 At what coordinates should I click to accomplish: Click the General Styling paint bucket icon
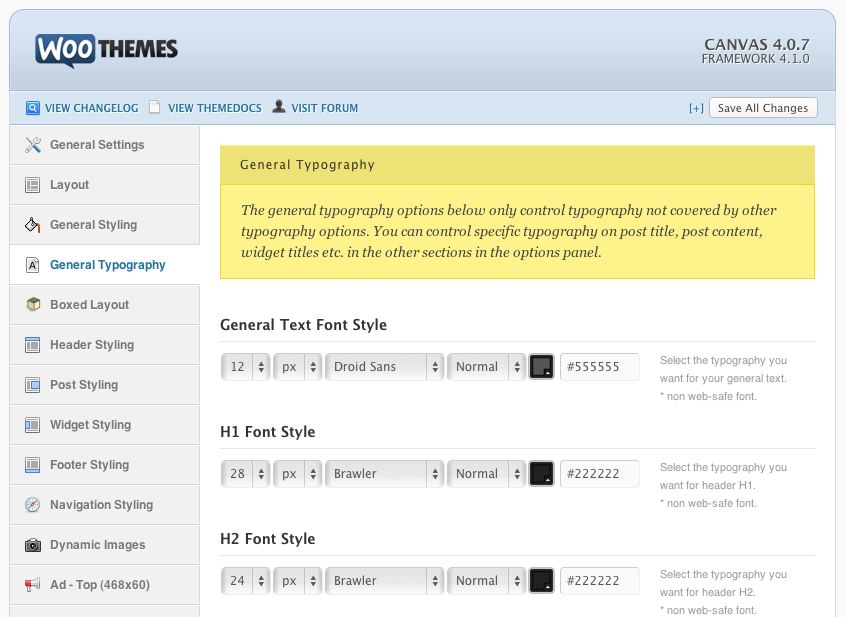(x=32, y=224)
